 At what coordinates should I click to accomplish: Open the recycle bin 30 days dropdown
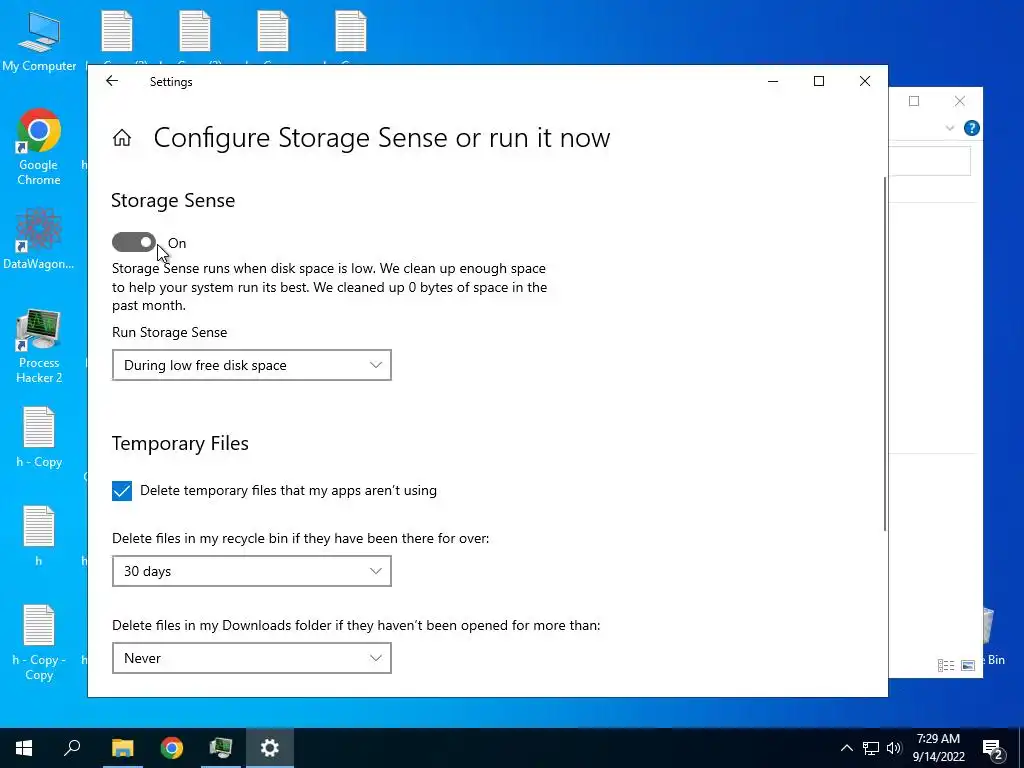pos(251,571)
